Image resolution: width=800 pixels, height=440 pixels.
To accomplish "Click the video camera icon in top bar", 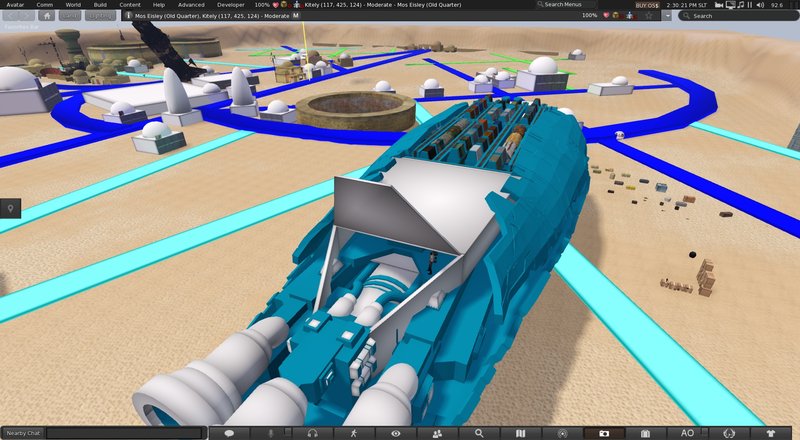I will [719, 5].
